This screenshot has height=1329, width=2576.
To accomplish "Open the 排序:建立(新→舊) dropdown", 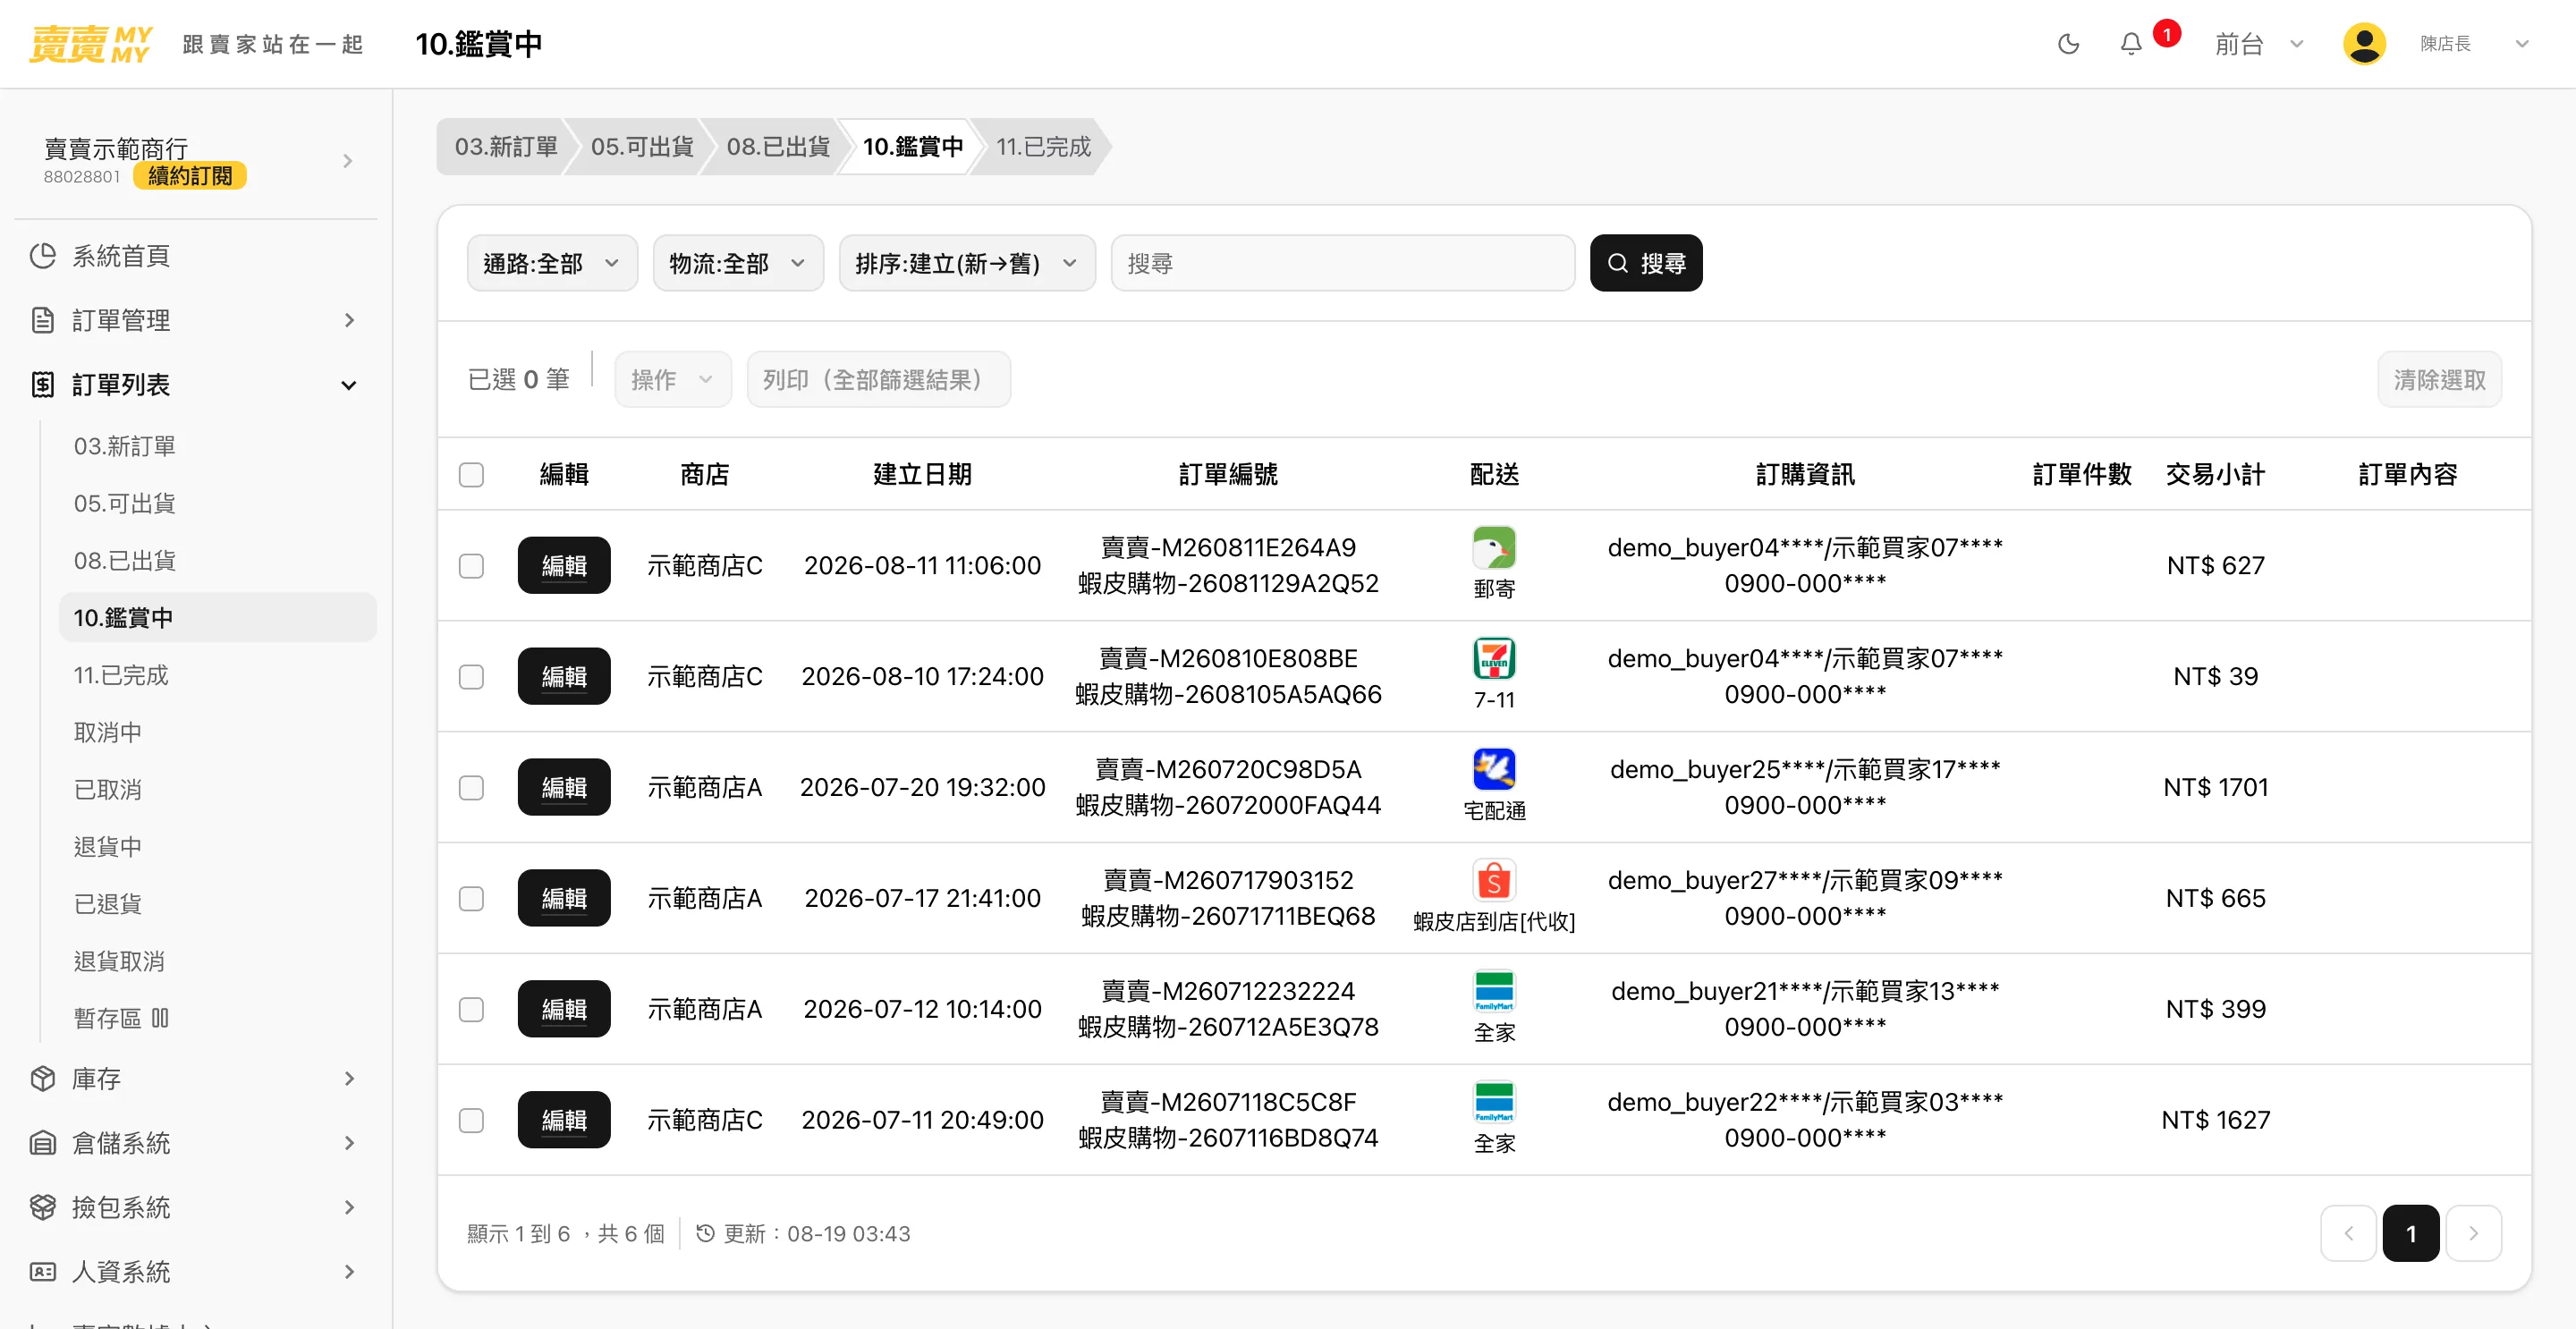I will [967, 263].
